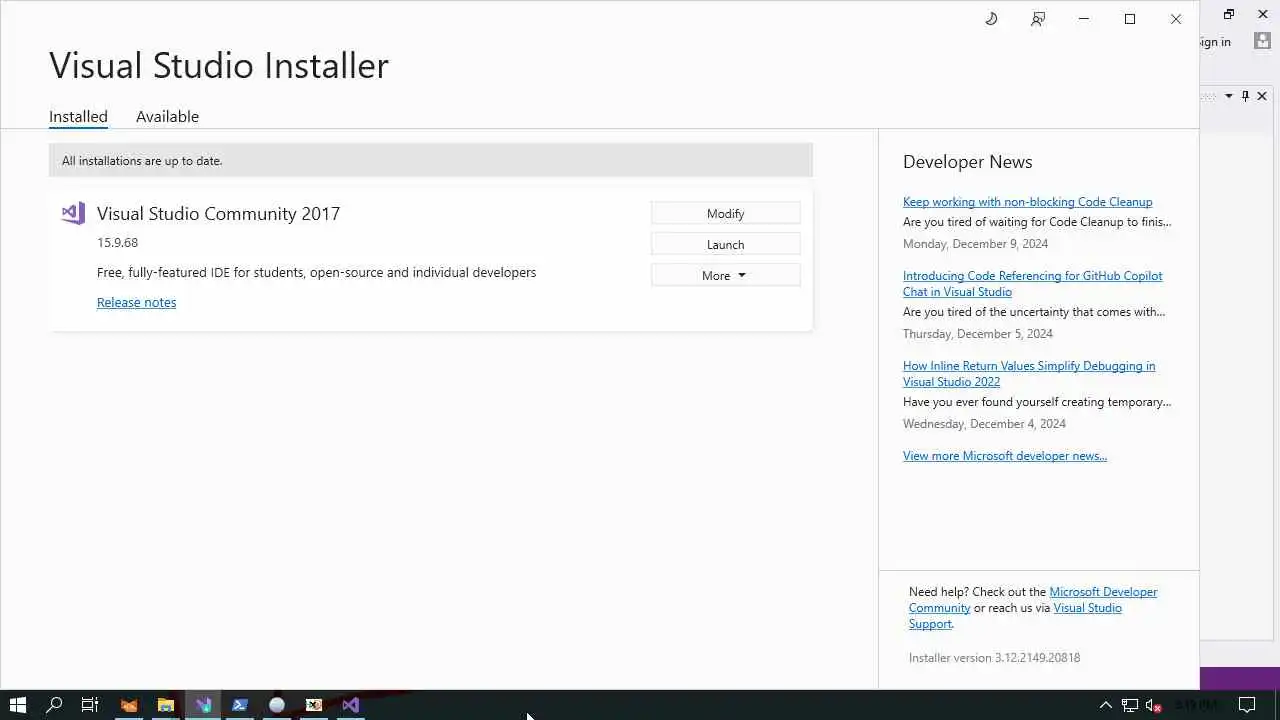Maximize the Visual Studio Installer window
Viewport: 1280px width, 720px height.
[1130, 19]
